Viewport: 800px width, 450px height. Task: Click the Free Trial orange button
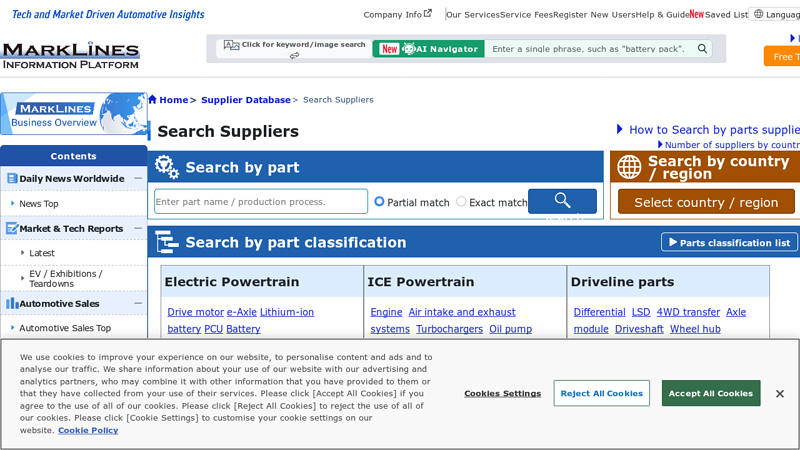click(782, 56)
